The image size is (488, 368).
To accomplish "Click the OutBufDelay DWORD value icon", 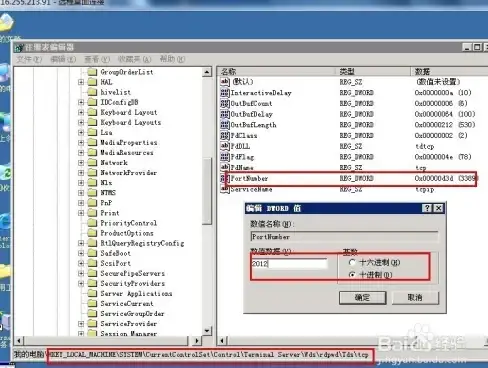I will pos(225,114).
